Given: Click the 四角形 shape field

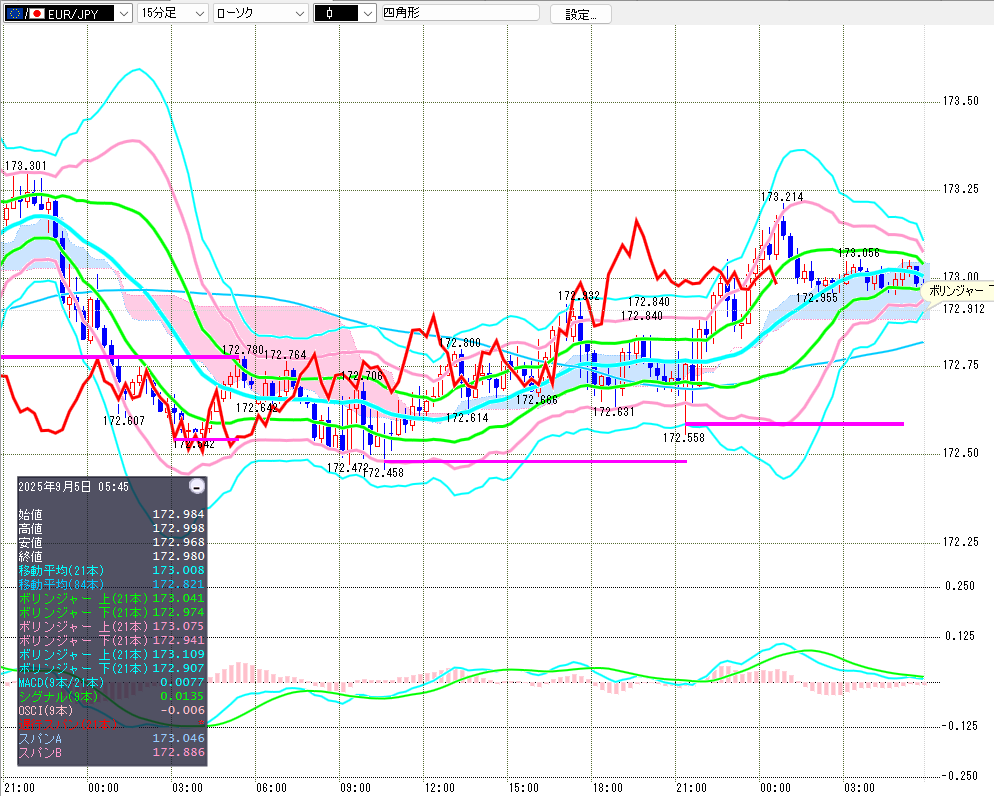Looking at the screenshot, I should tap(460, 13).
